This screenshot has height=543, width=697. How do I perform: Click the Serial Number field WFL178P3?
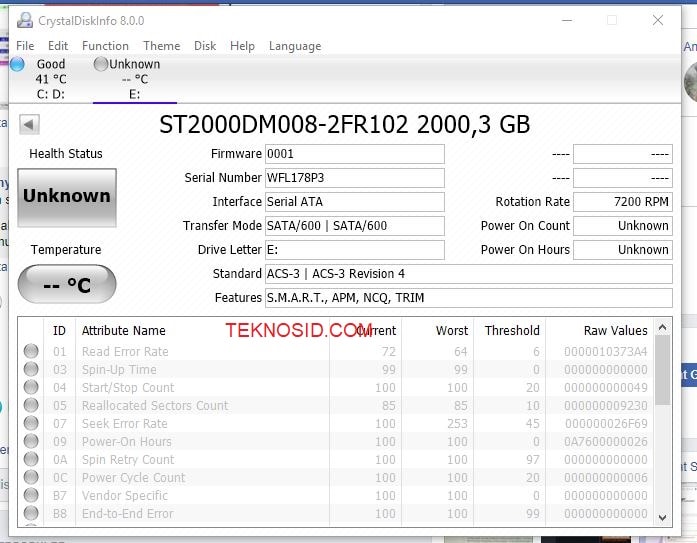click(x=355, y=178)
